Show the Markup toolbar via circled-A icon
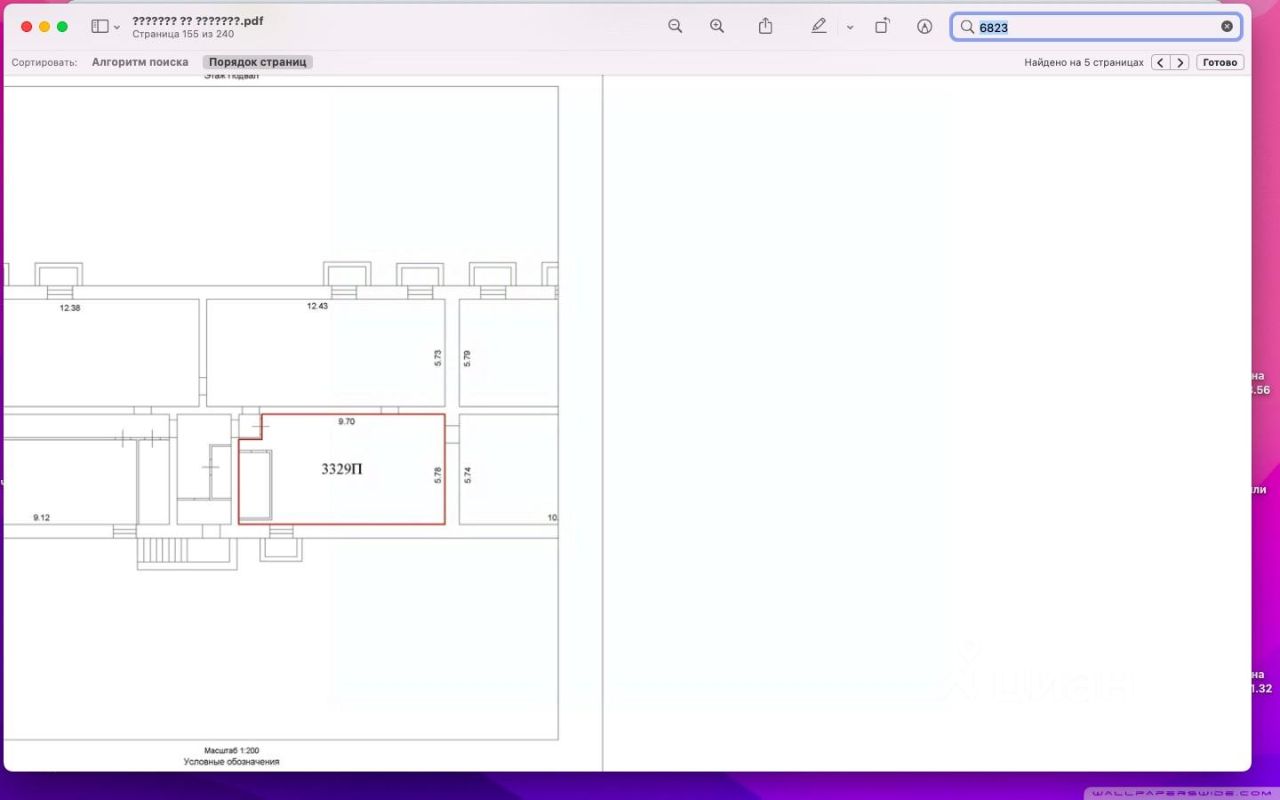 pyautogui.click(x=925, y=27)
